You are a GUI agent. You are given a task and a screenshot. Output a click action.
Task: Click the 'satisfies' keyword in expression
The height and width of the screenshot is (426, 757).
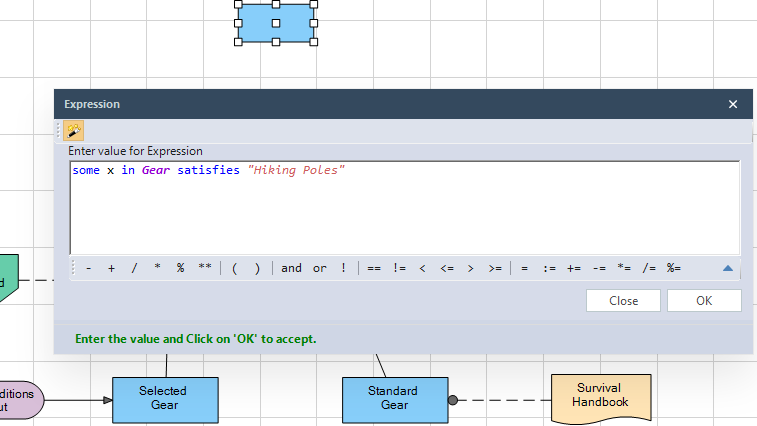pyautogui.click(x=208, y=170)
